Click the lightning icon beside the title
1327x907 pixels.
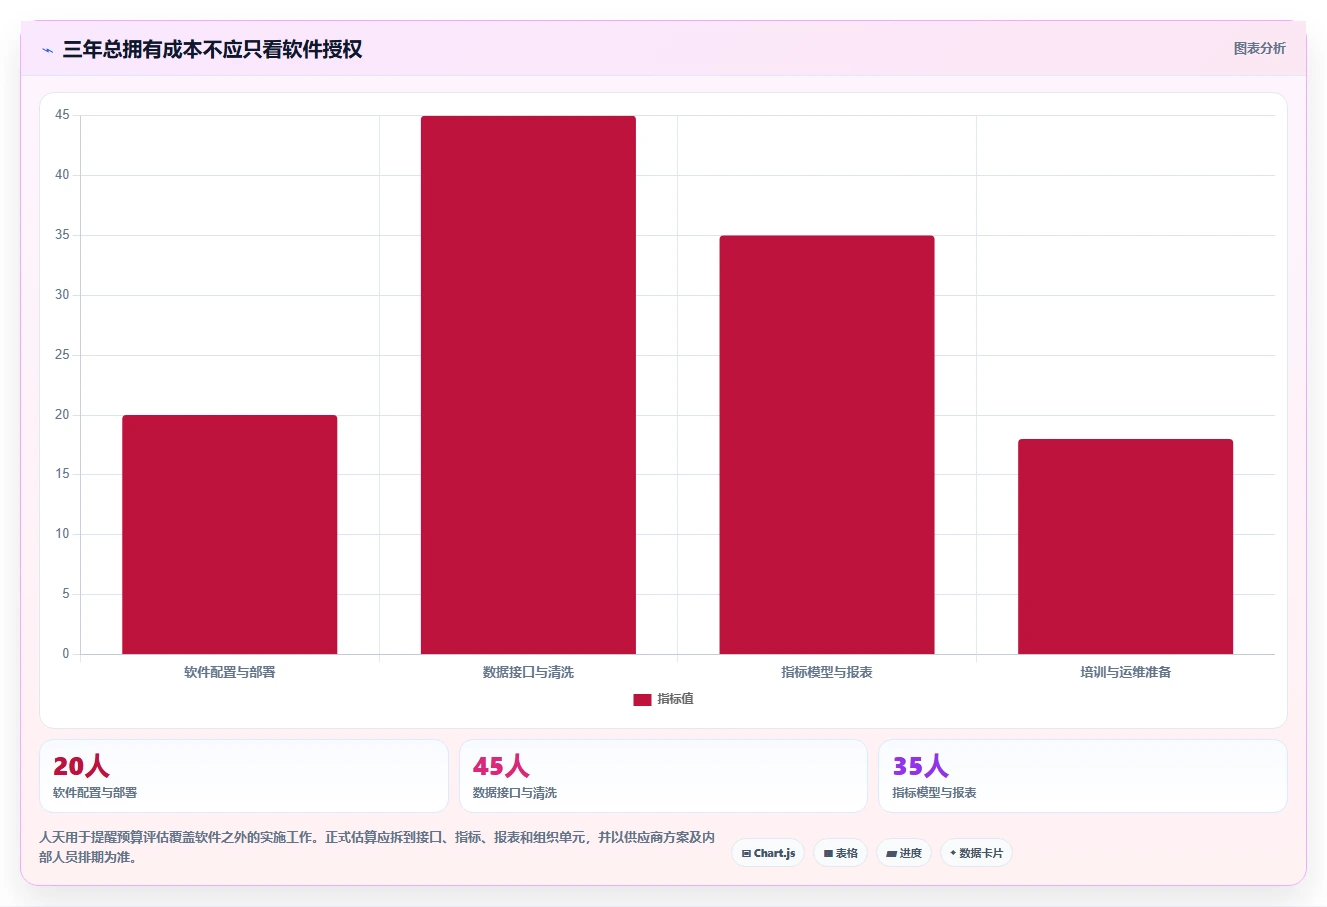47,50
